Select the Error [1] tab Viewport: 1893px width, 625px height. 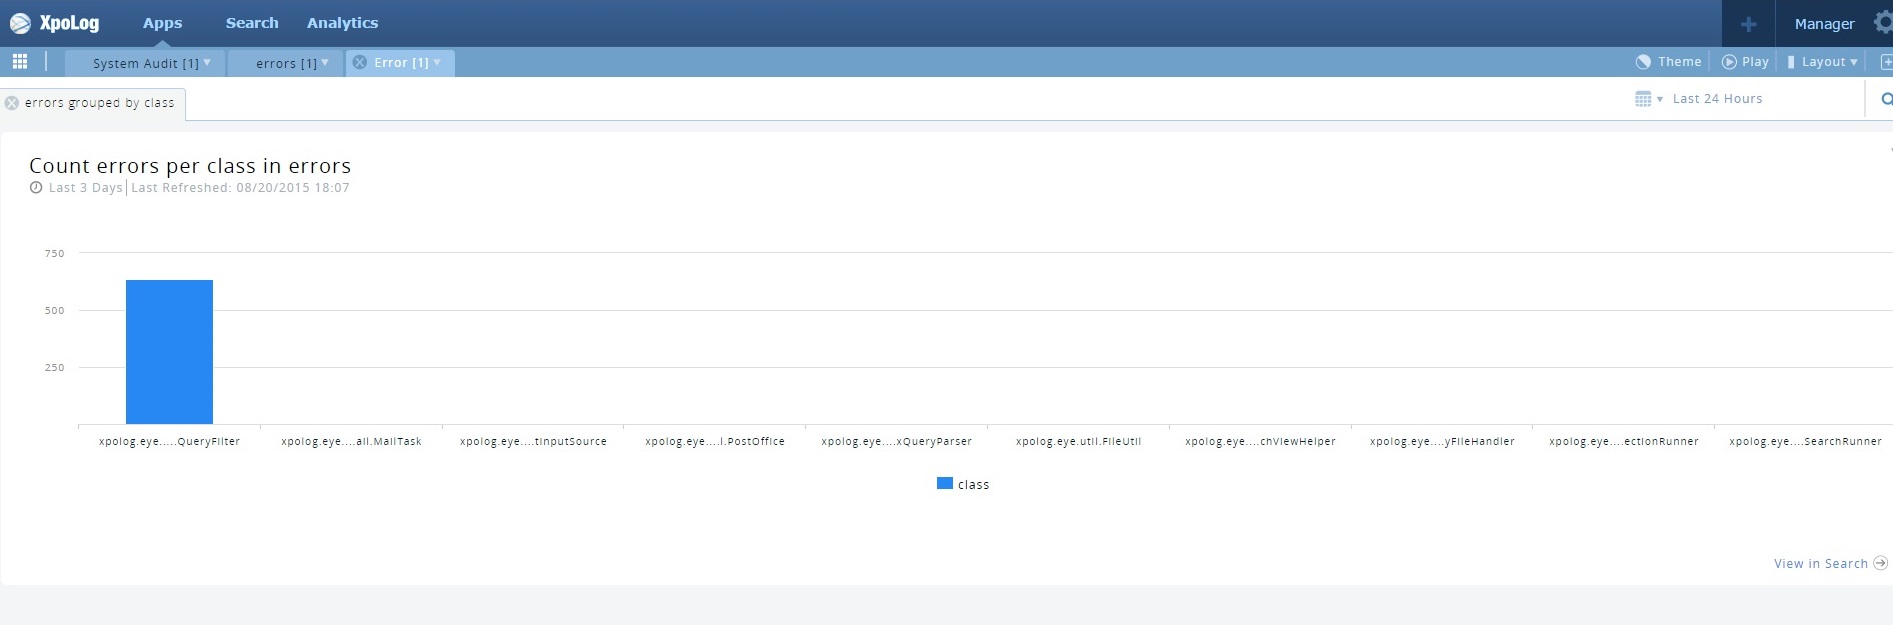401,62
